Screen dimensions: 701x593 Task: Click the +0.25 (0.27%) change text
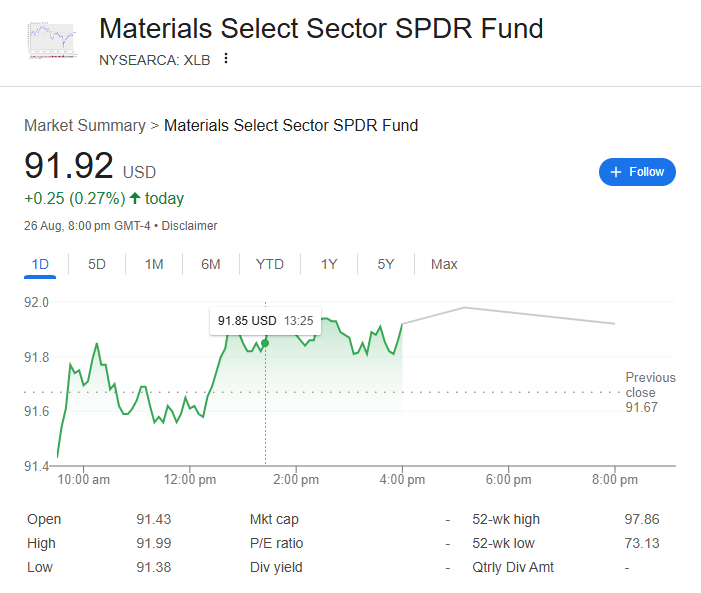[75, 199]
